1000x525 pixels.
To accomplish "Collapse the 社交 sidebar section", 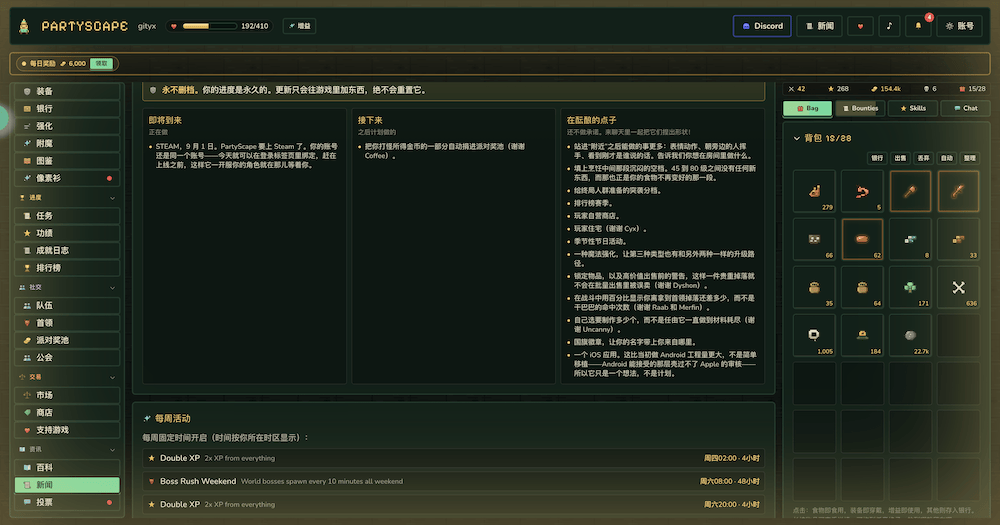I will point(67,288).
